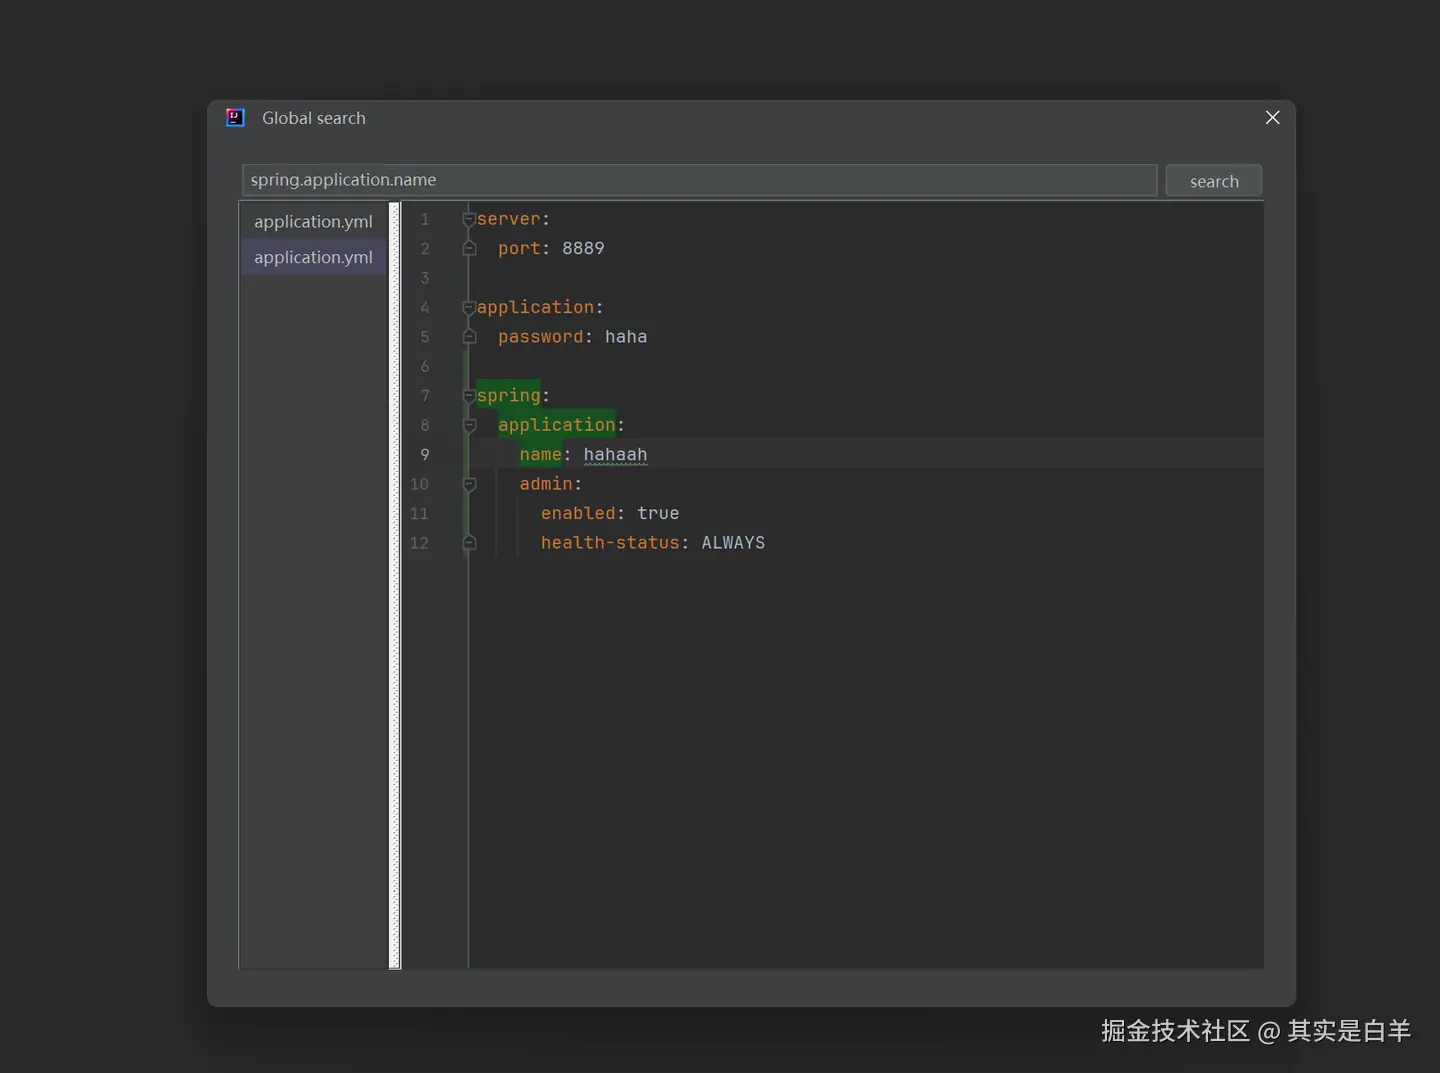Click the splitter between file list and editor
Viewport: 1440px width, 1073px height.
pos(395,585)
